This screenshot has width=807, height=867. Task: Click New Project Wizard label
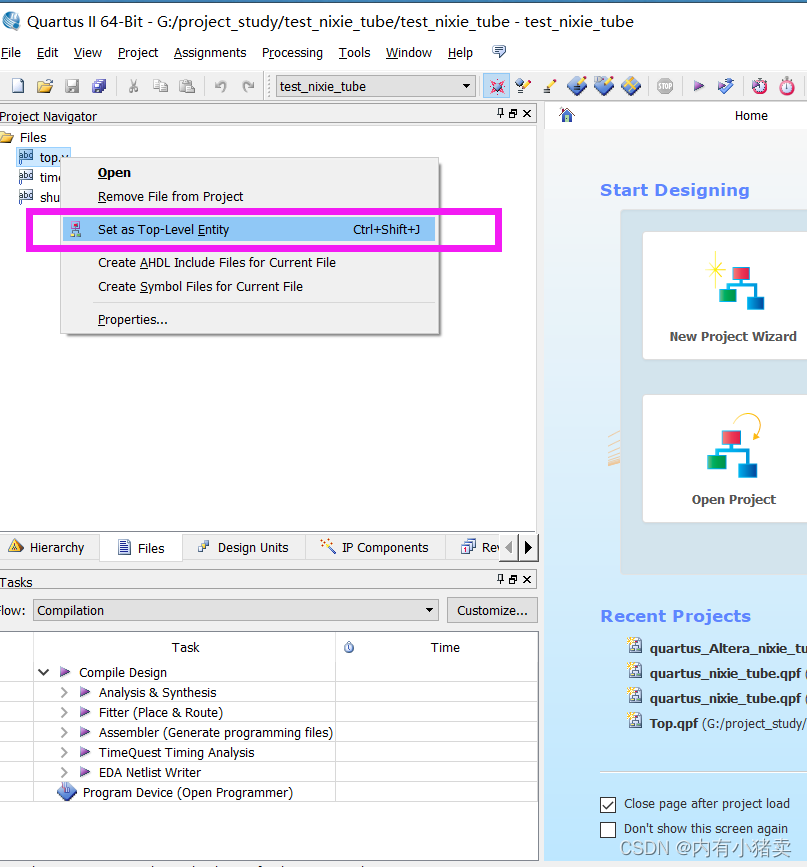tap(733, 336)
